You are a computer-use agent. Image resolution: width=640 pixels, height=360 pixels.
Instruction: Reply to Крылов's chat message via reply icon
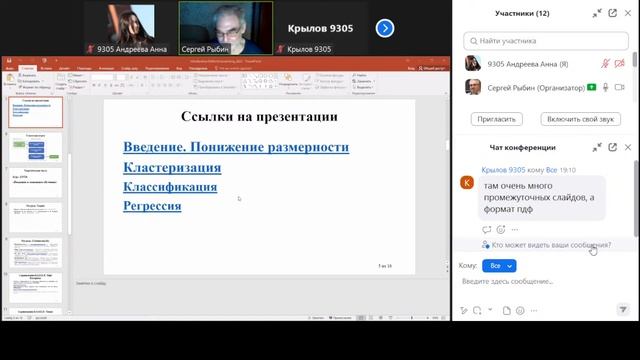(487, 230)
